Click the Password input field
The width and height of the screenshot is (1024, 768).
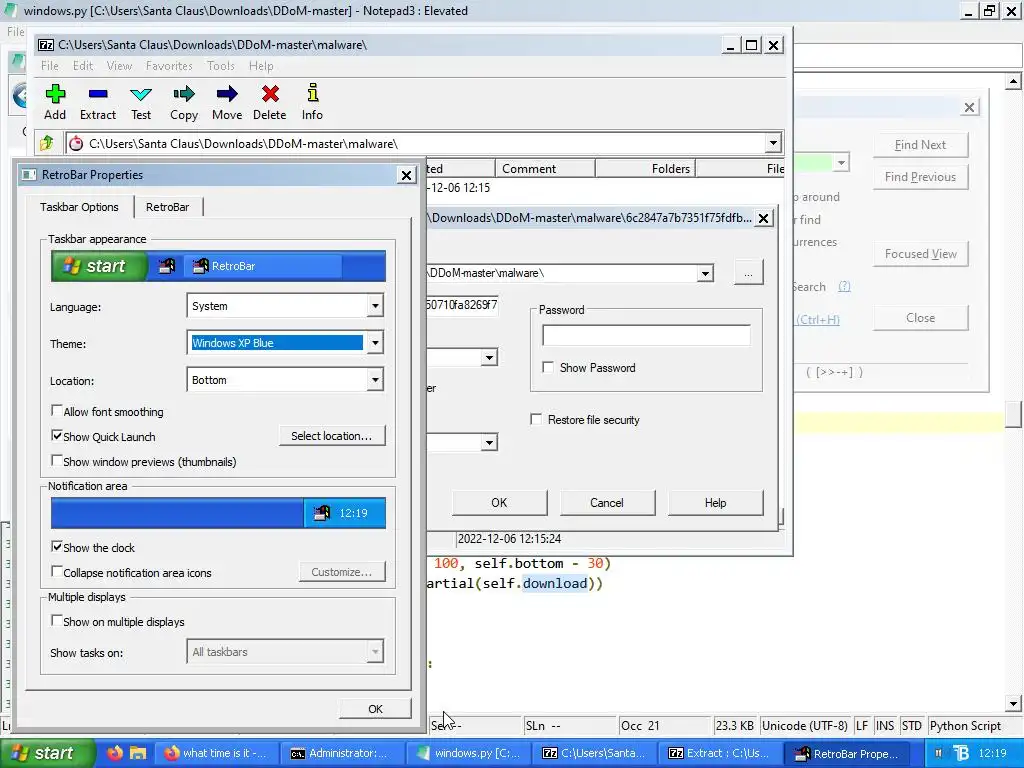click(x=646, y=335)
